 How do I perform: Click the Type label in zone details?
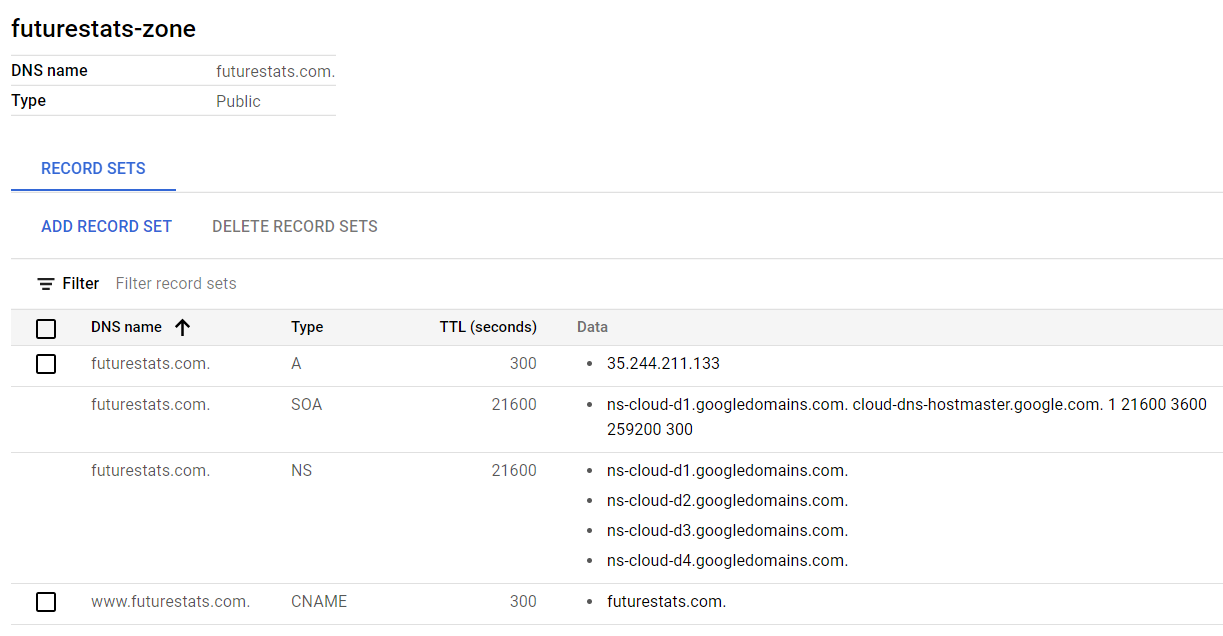(x=28, y=101)
